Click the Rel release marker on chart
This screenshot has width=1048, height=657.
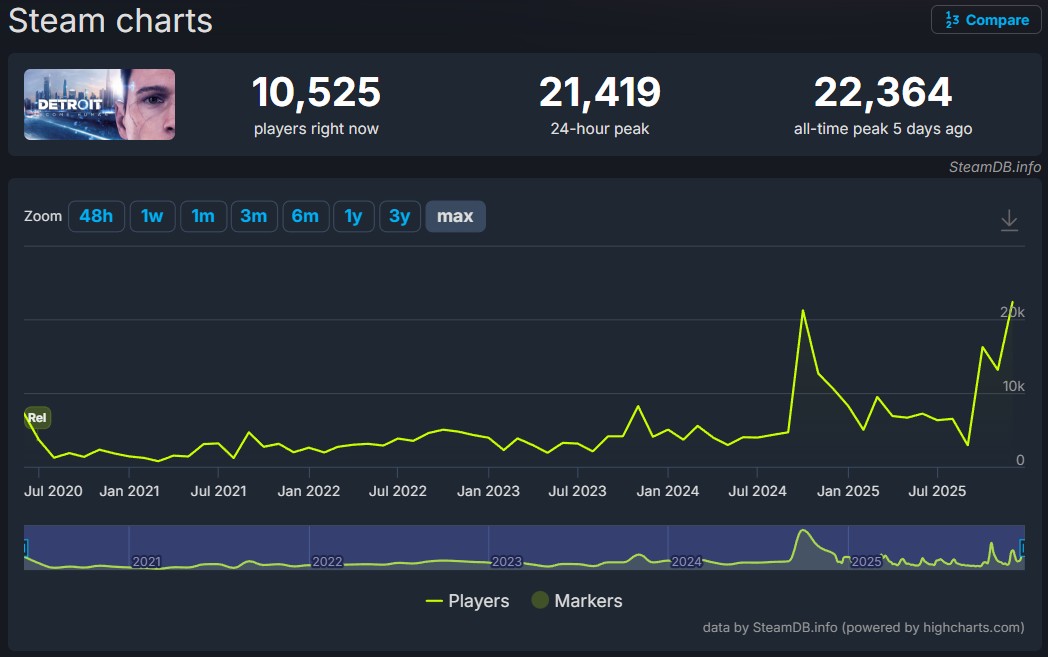coord(37,417)
